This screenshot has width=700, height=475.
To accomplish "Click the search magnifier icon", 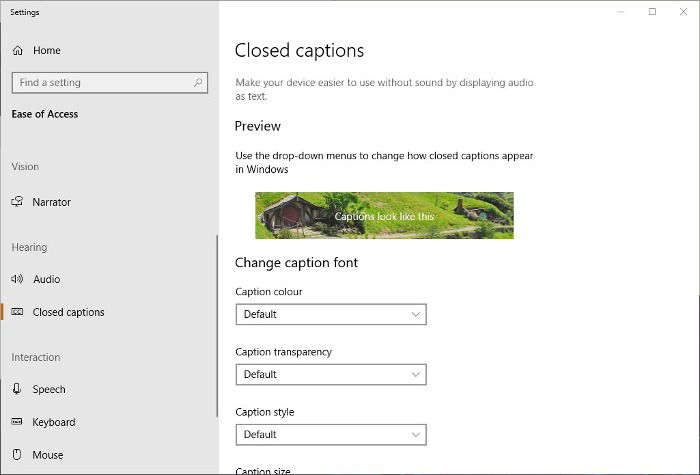I will pos(198,83).
